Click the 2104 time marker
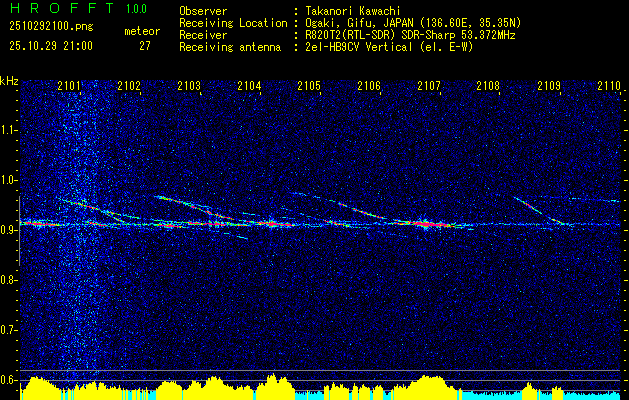 pos(249,86)
